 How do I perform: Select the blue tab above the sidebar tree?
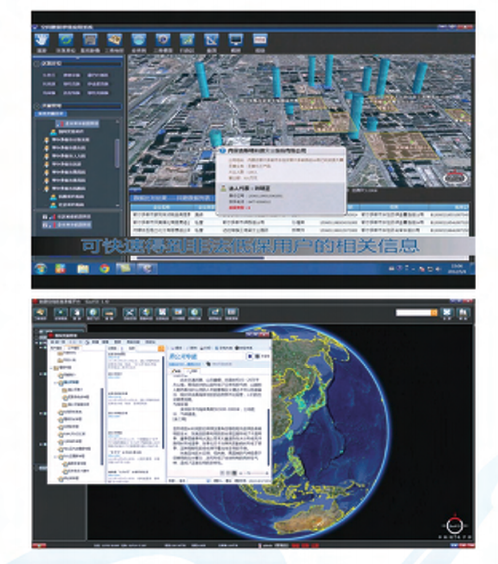coord(50,114)
